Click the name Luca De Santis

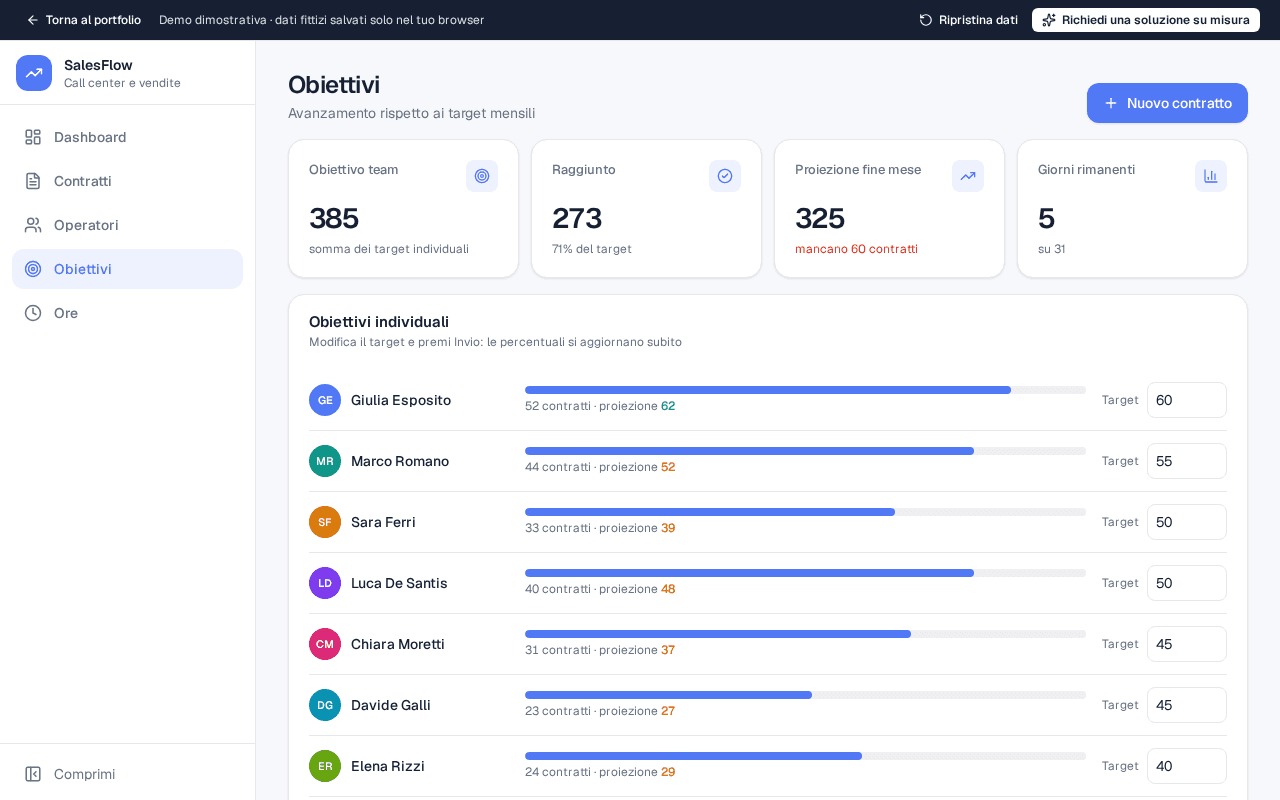(x=399, y=583)
